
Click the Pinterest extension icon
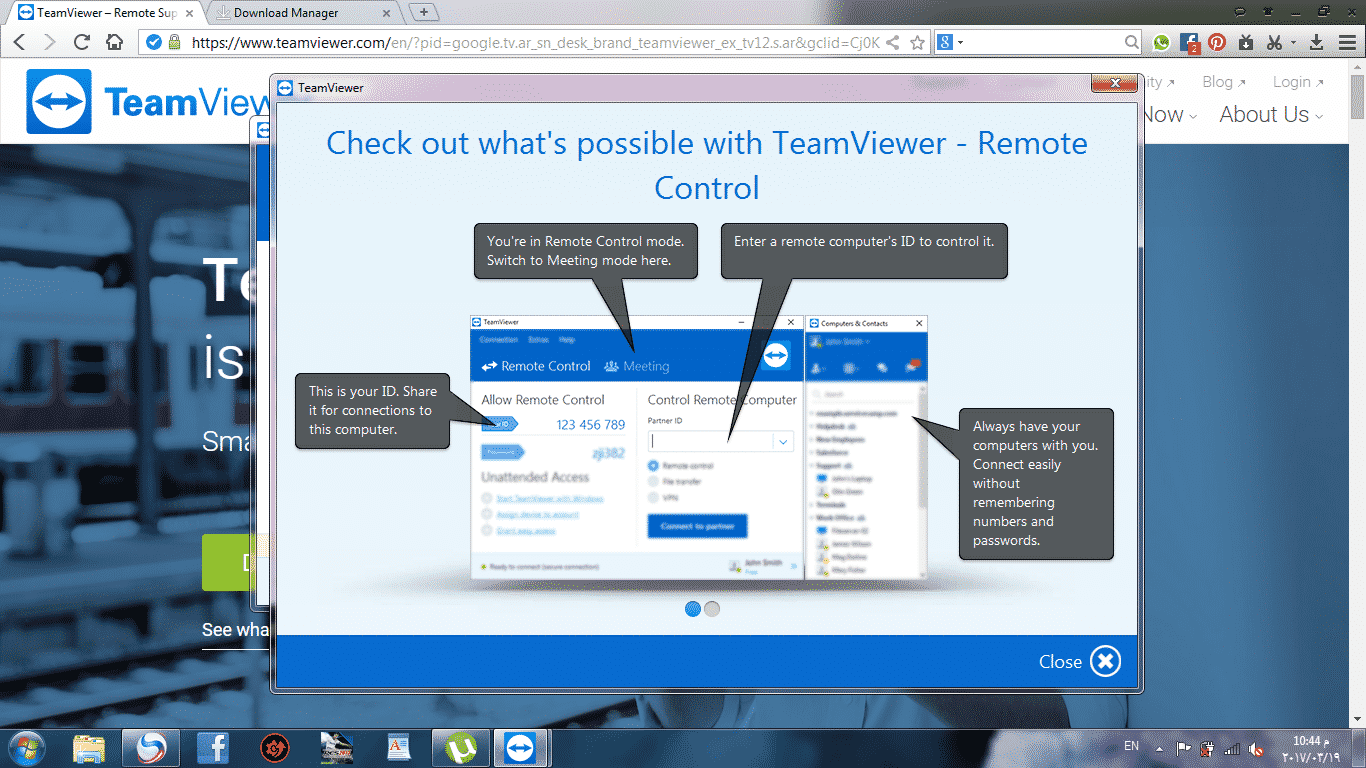coord(1217,43)
